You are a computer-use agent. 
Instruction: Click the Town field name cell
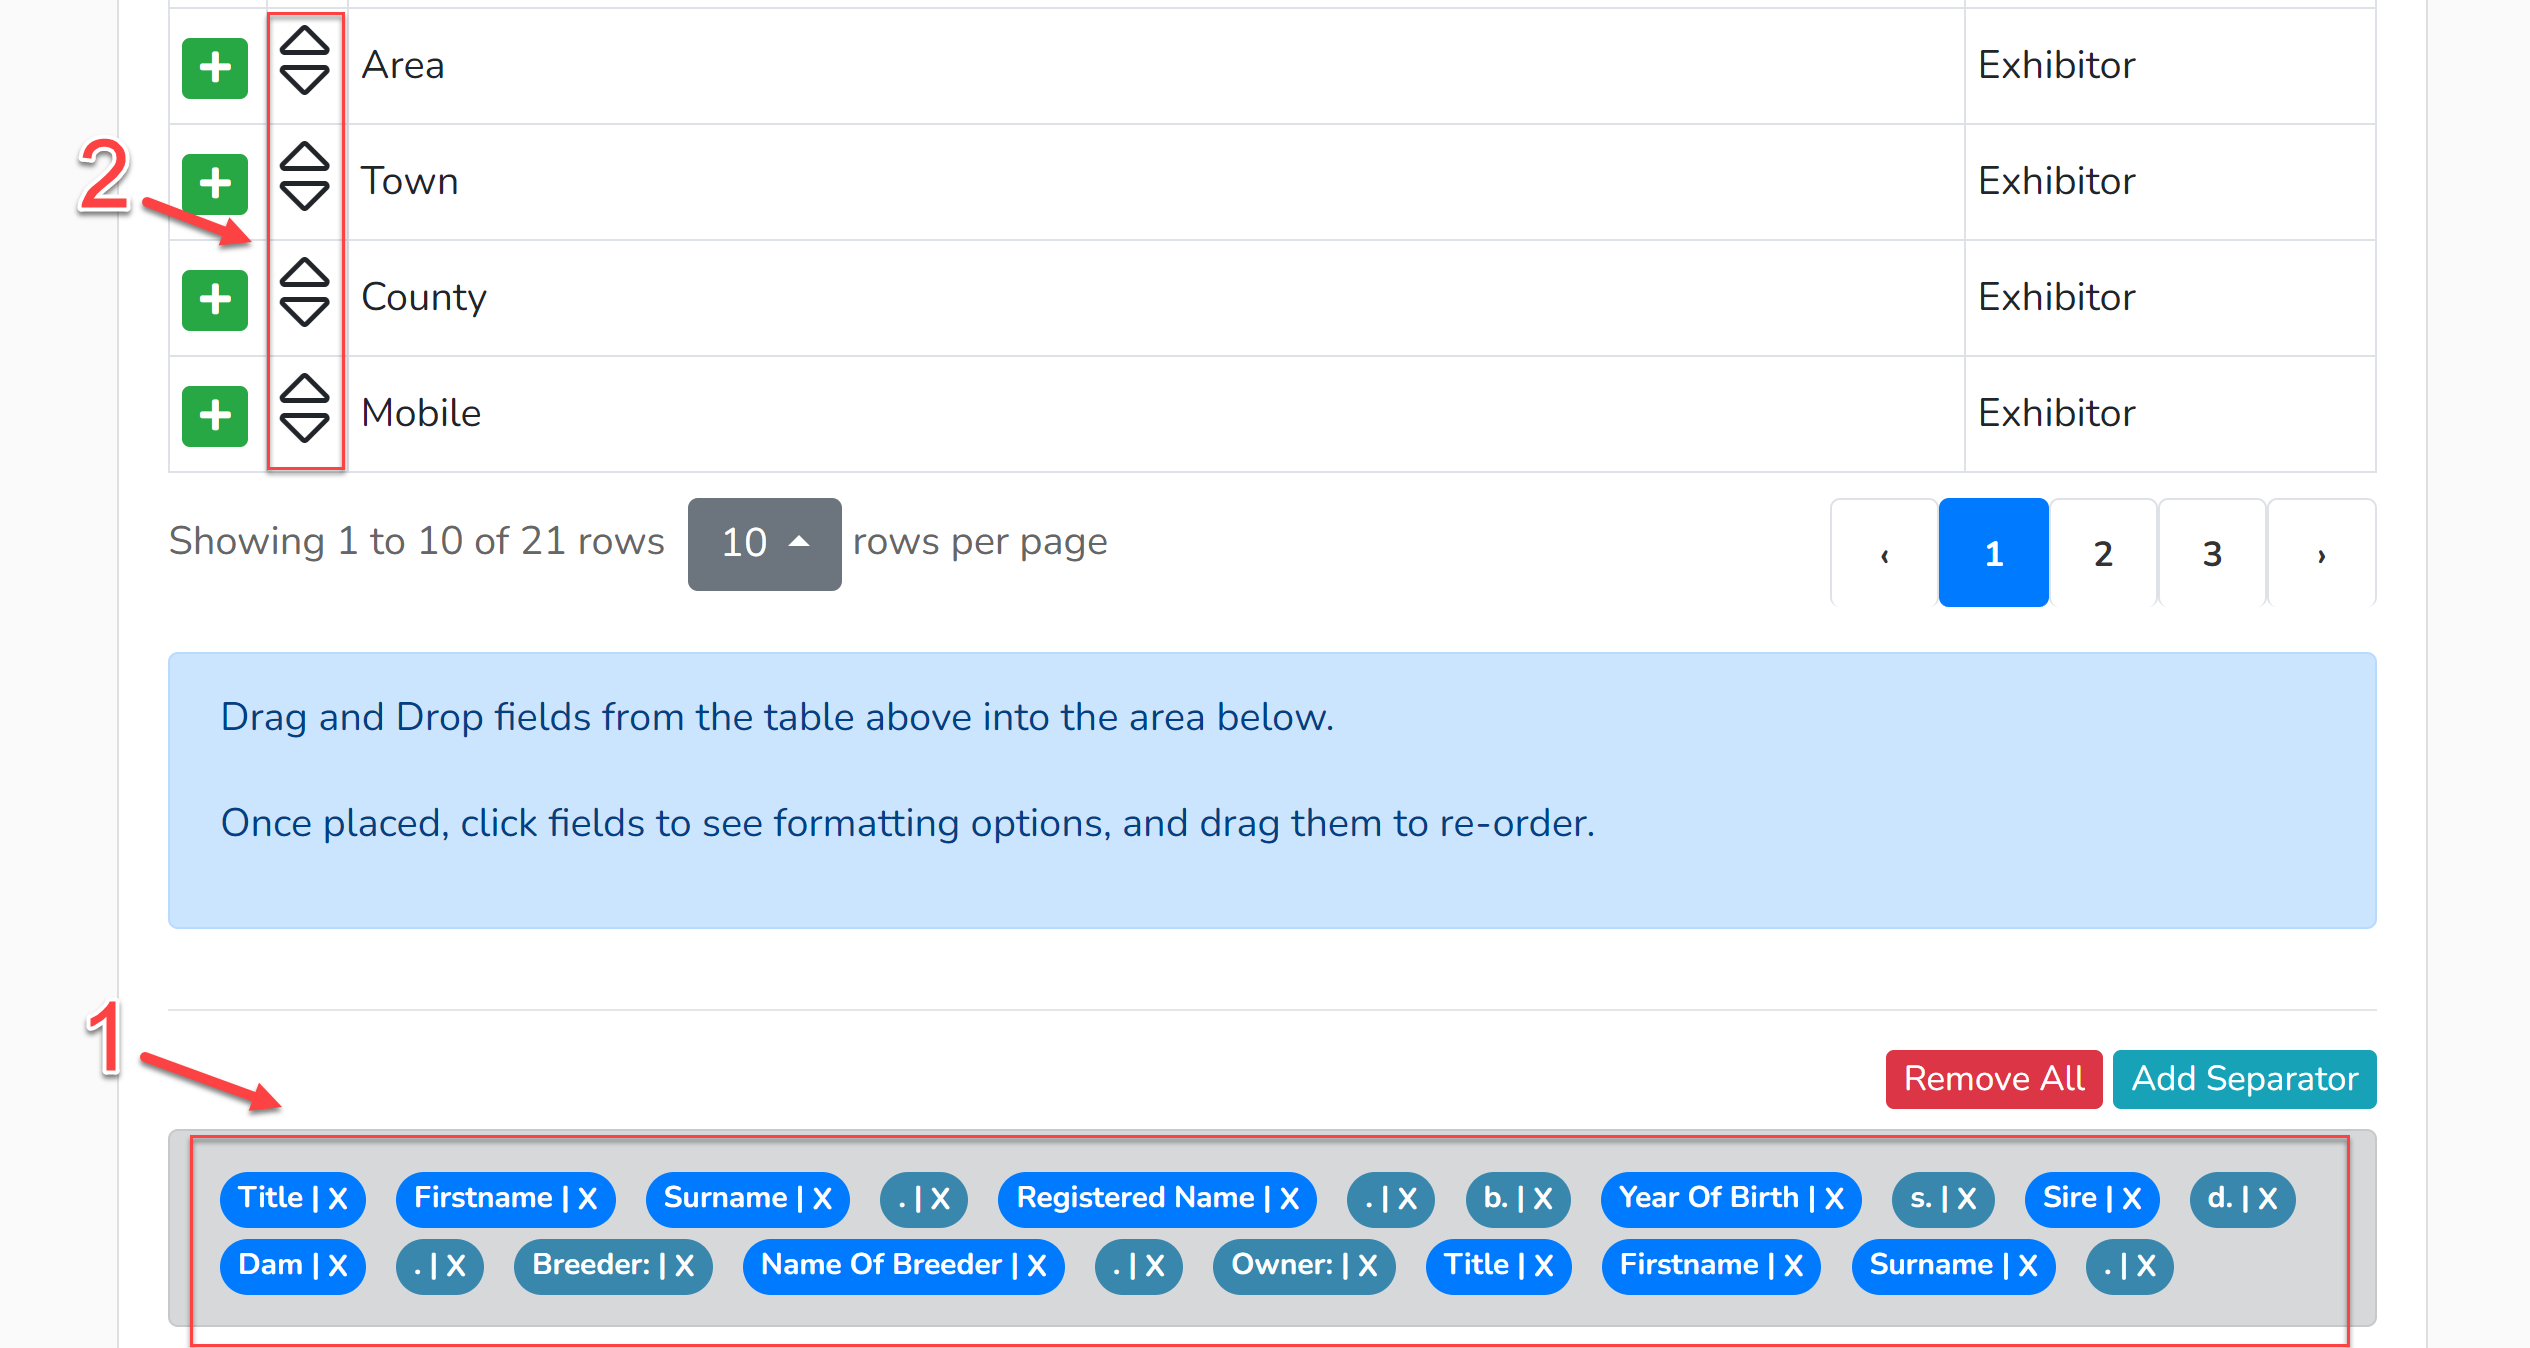[1155, 182]
